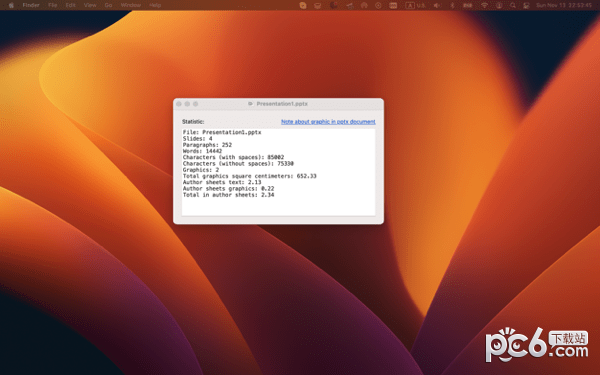Zoom the Presentation1.pptx window with the green button

click(x=196, y=104)
